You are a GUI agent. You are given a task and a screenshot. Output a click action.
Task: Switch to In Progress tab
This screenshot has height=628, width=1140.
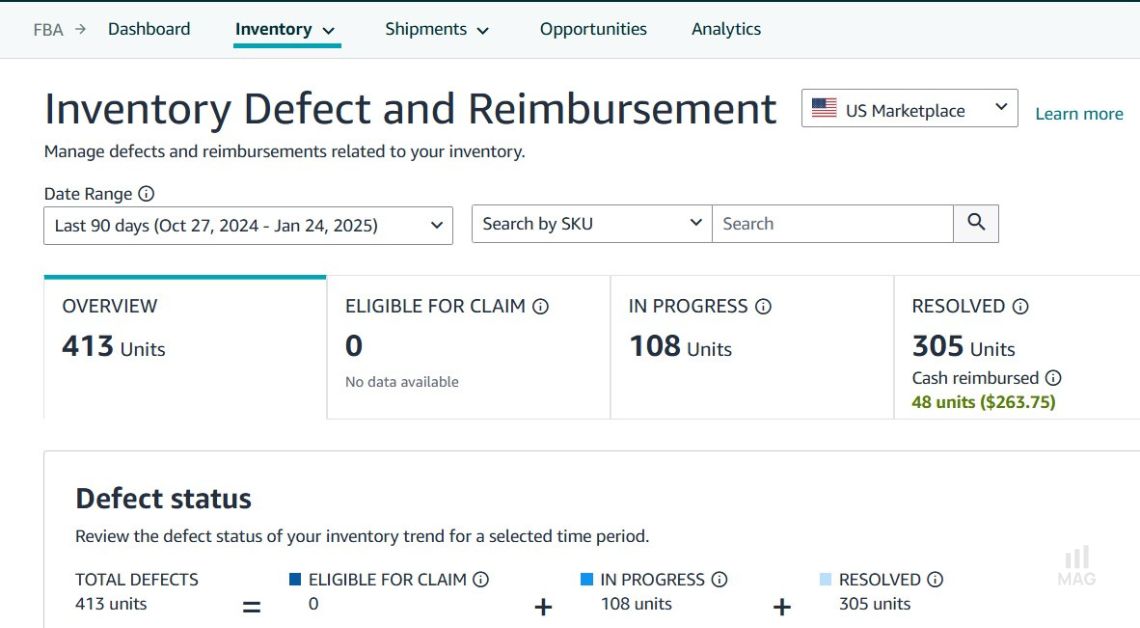click(752, 347)
